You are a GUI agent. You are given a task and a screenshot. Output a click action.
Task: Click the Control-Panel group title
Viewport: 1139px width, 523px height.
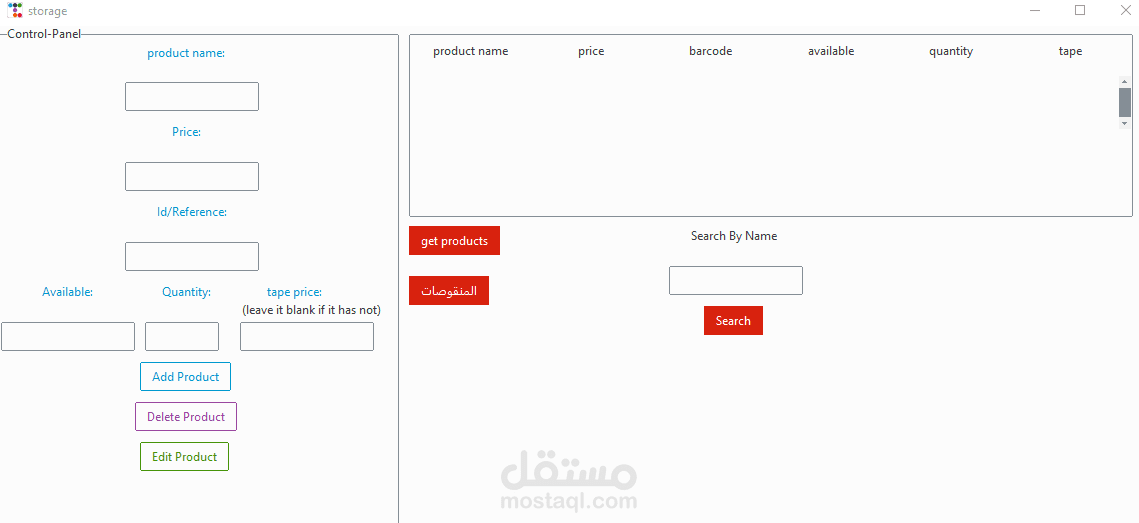[44, 33]
